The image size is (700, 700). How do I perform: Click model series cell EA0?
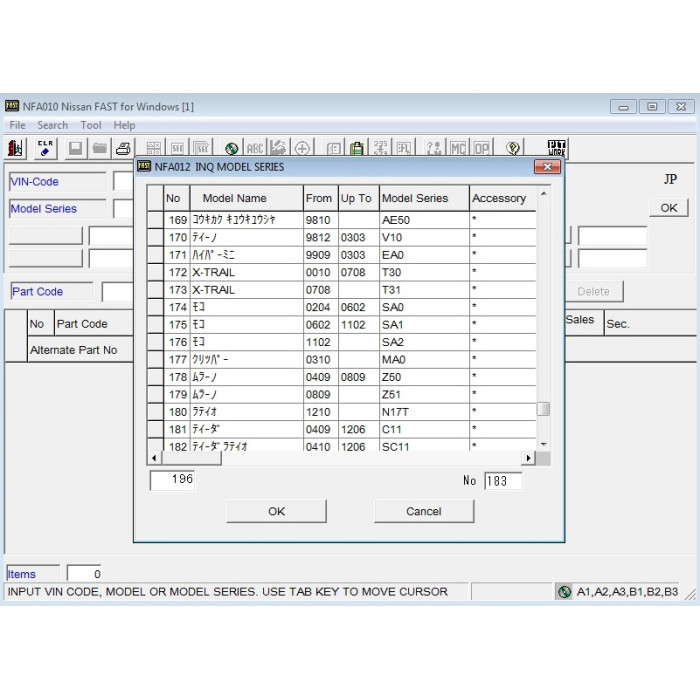tap(424, 255)
